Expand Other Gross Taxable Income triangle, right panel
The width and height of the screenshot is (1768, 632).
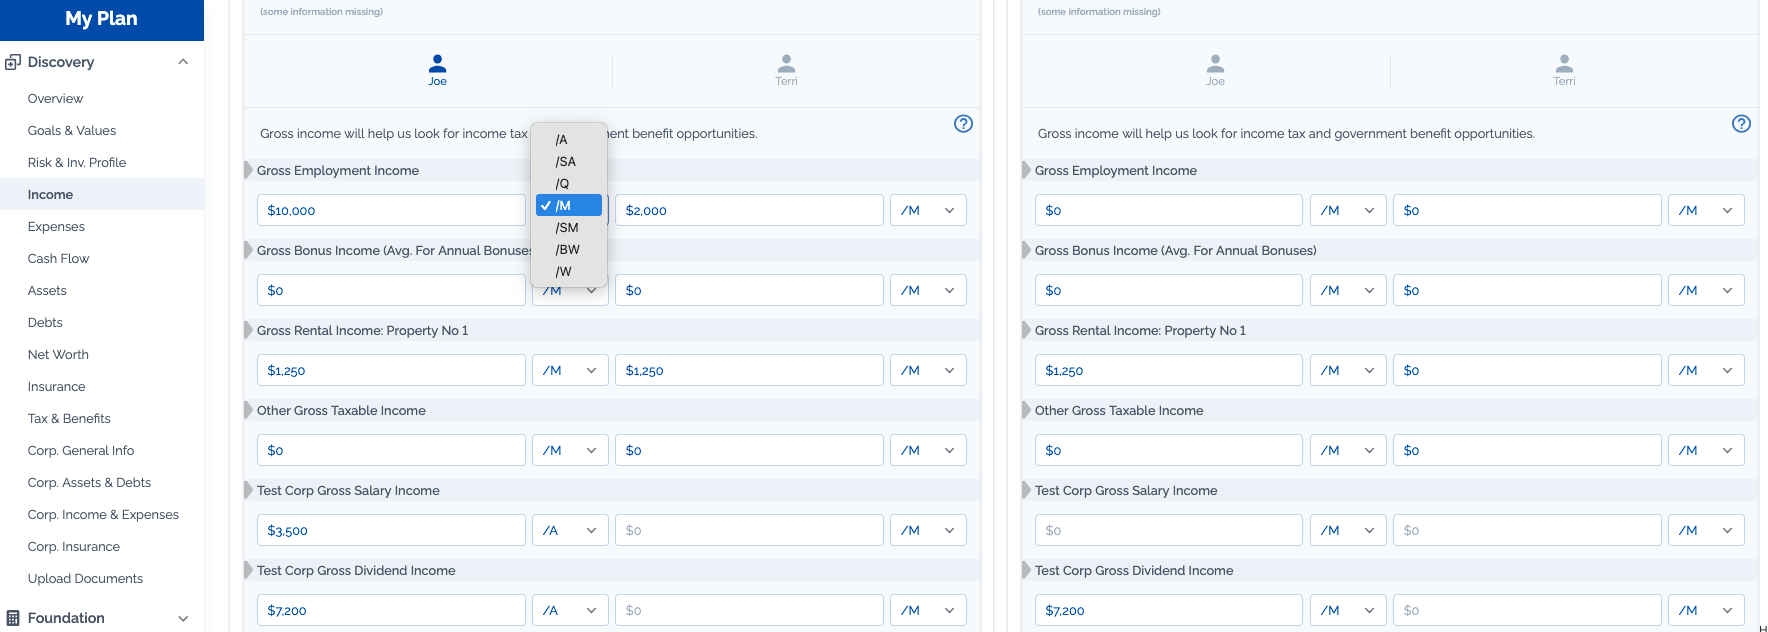coord(1027,410)
